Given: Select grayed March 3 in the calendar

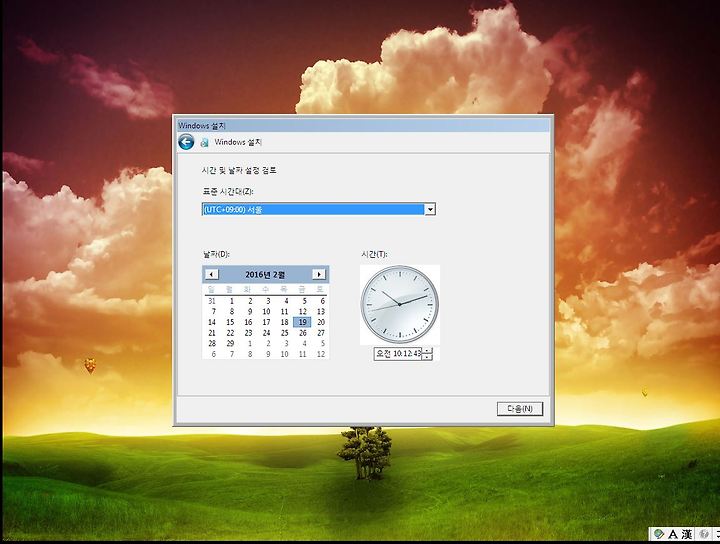Looking at the screenshot, I should (286, 343).
